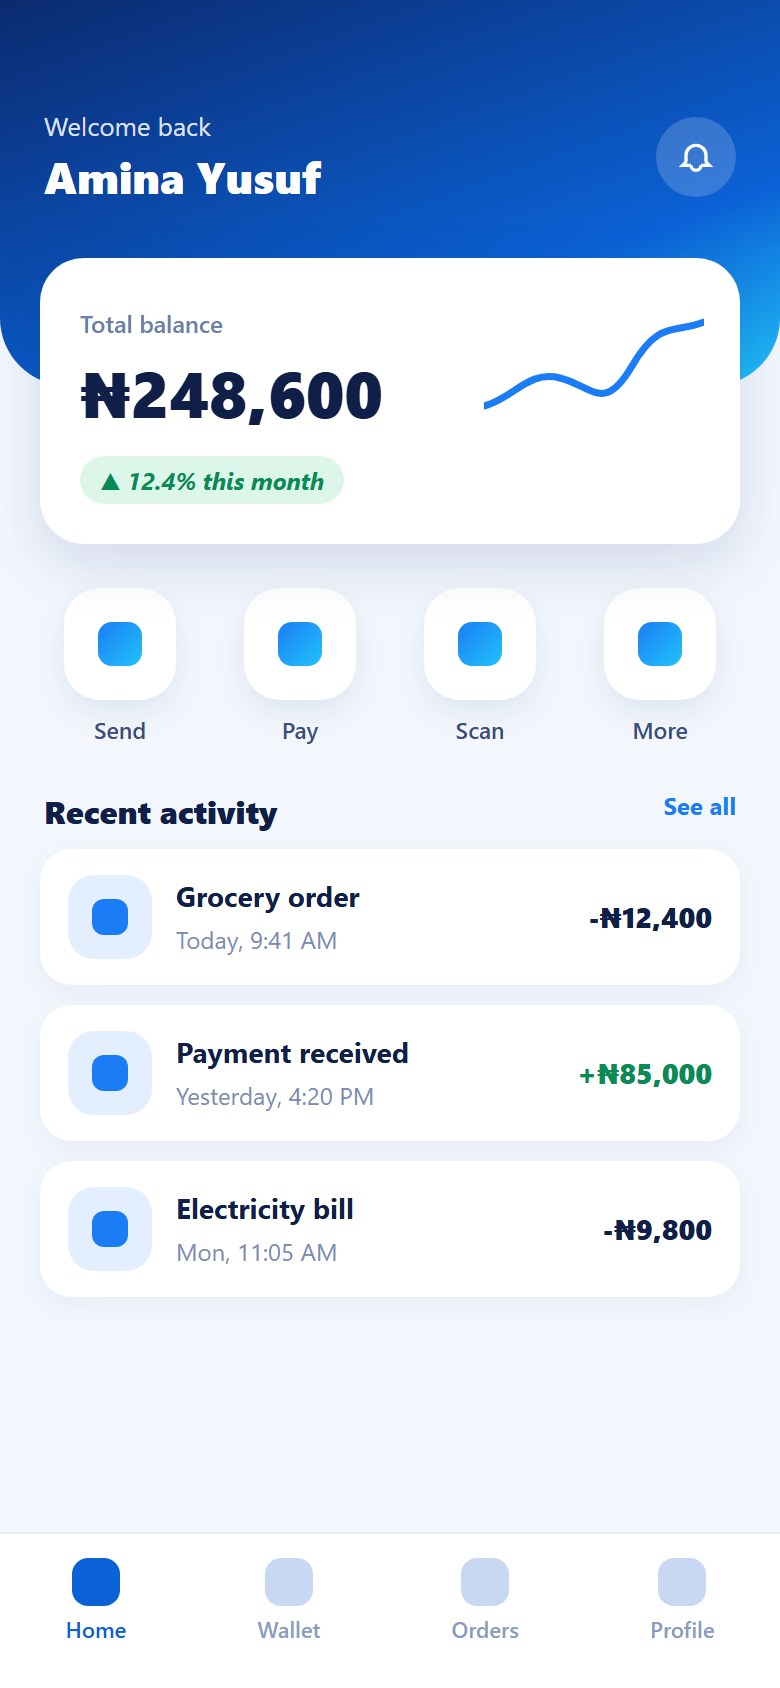Open the Profile tab

(682, 1600)
